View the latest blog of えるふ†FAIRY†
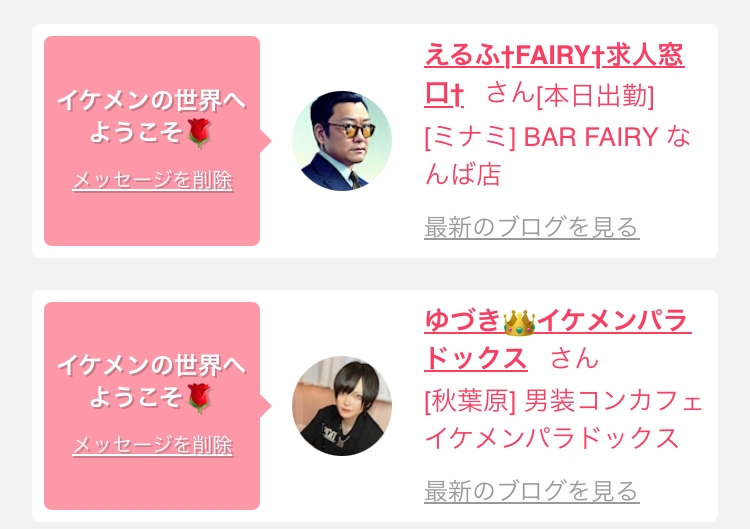Screen dimensions: 750x529 pos(531,227)
